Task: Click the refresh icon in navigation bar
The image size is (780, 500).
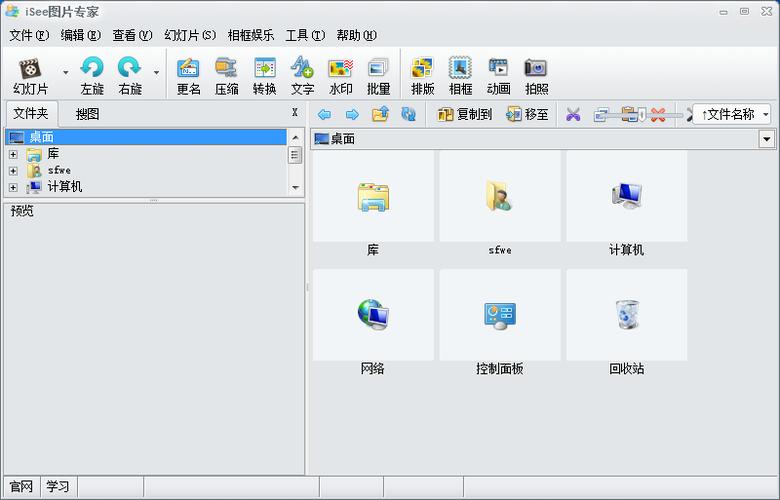Action: pos(408,115)
